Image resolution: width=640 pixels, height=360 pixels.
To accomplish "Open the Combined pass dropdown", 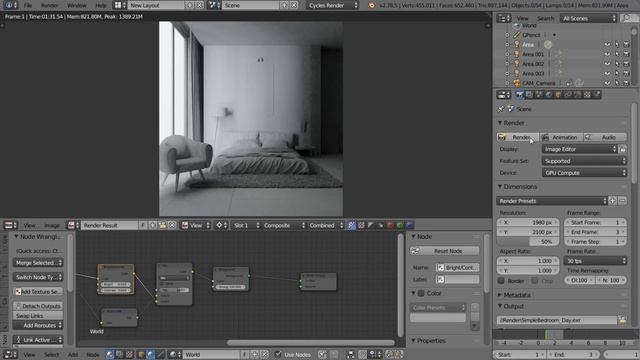I will [x=326, y=225].
